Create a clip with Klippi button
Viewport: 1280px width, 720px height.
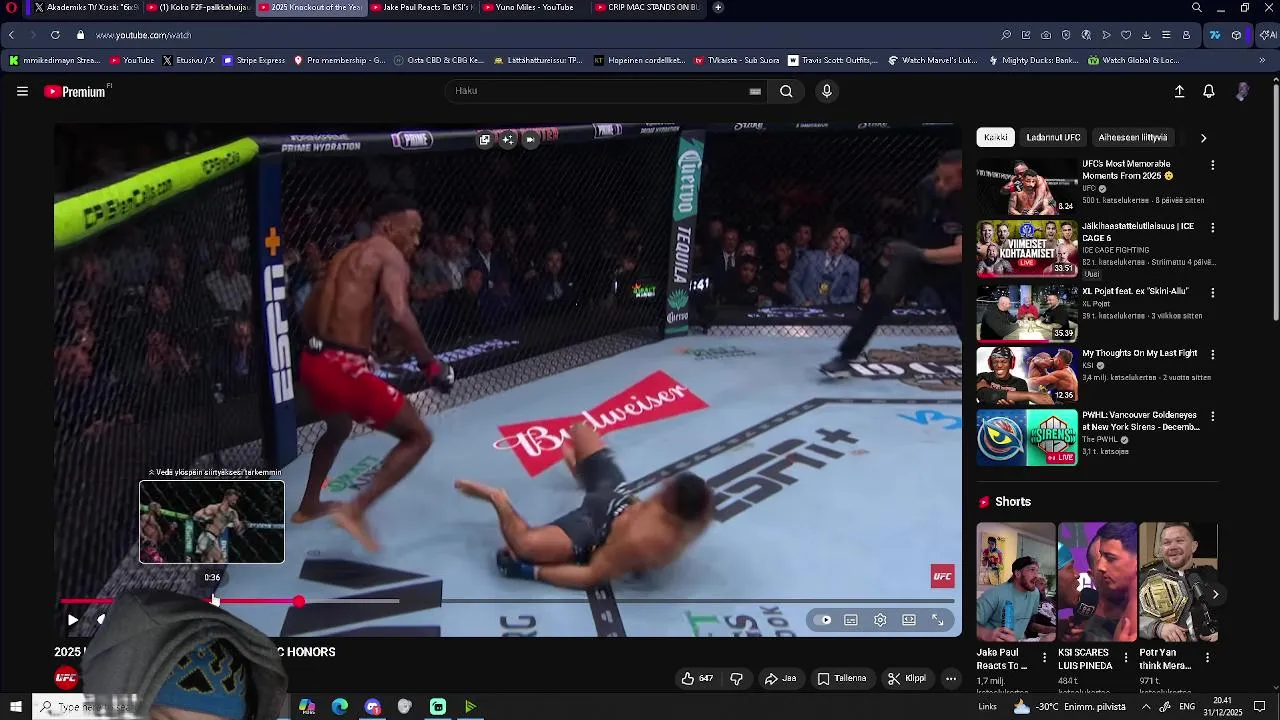(907, 678)
